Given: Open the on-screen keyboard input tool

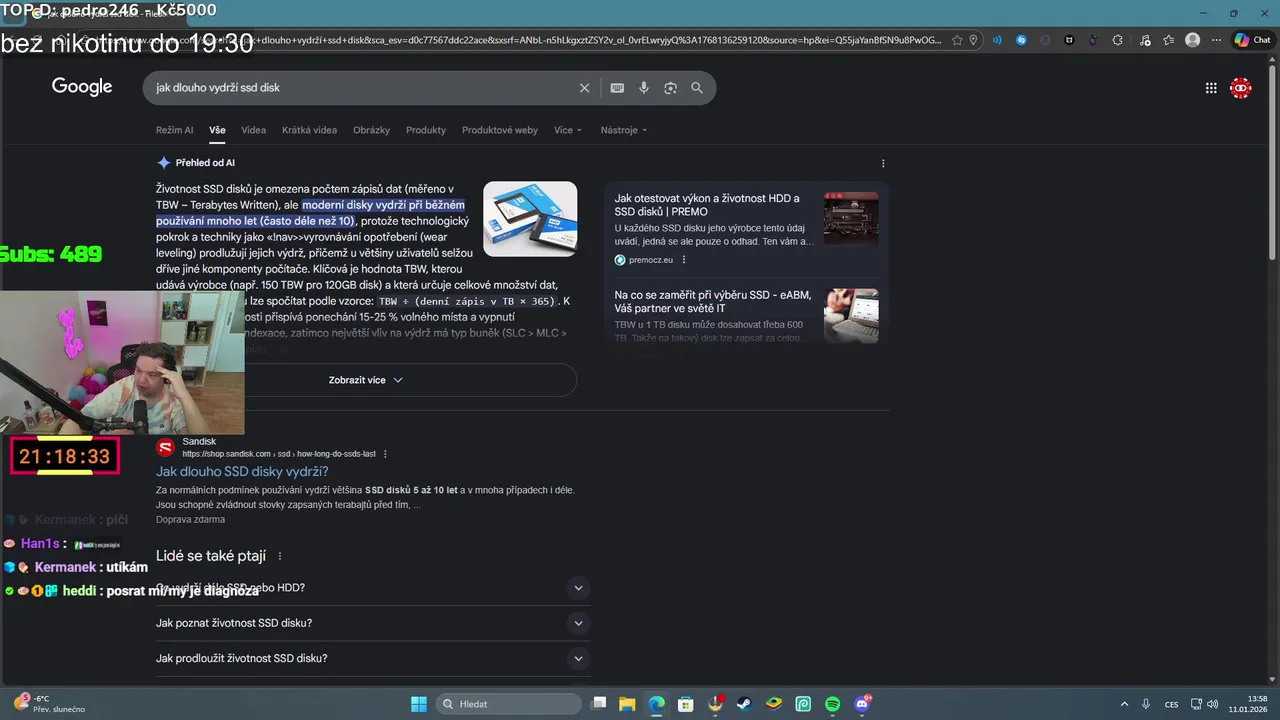Looking at the screenshot, I should click(617, 88).
